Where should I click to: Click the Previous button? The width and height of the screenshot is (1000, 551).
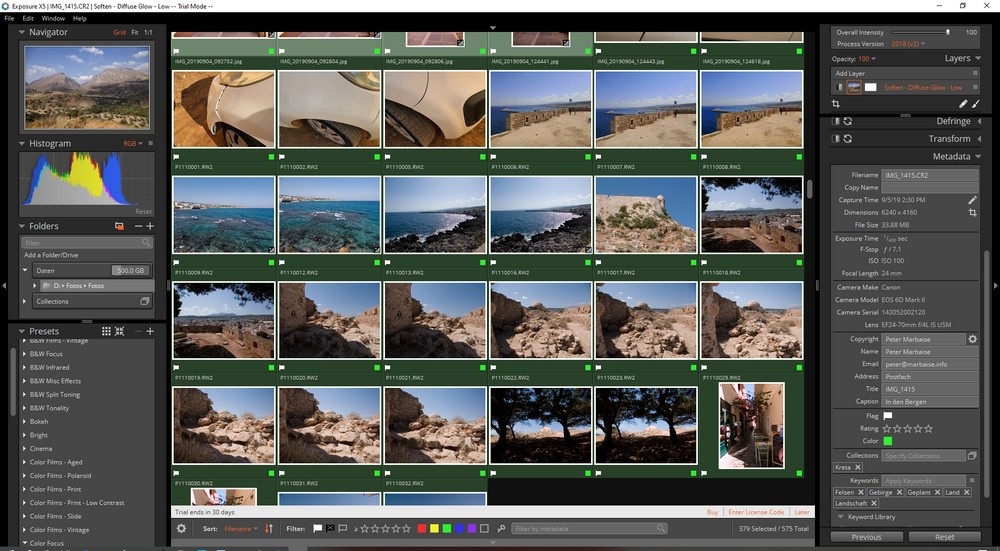tap(866, 537)
